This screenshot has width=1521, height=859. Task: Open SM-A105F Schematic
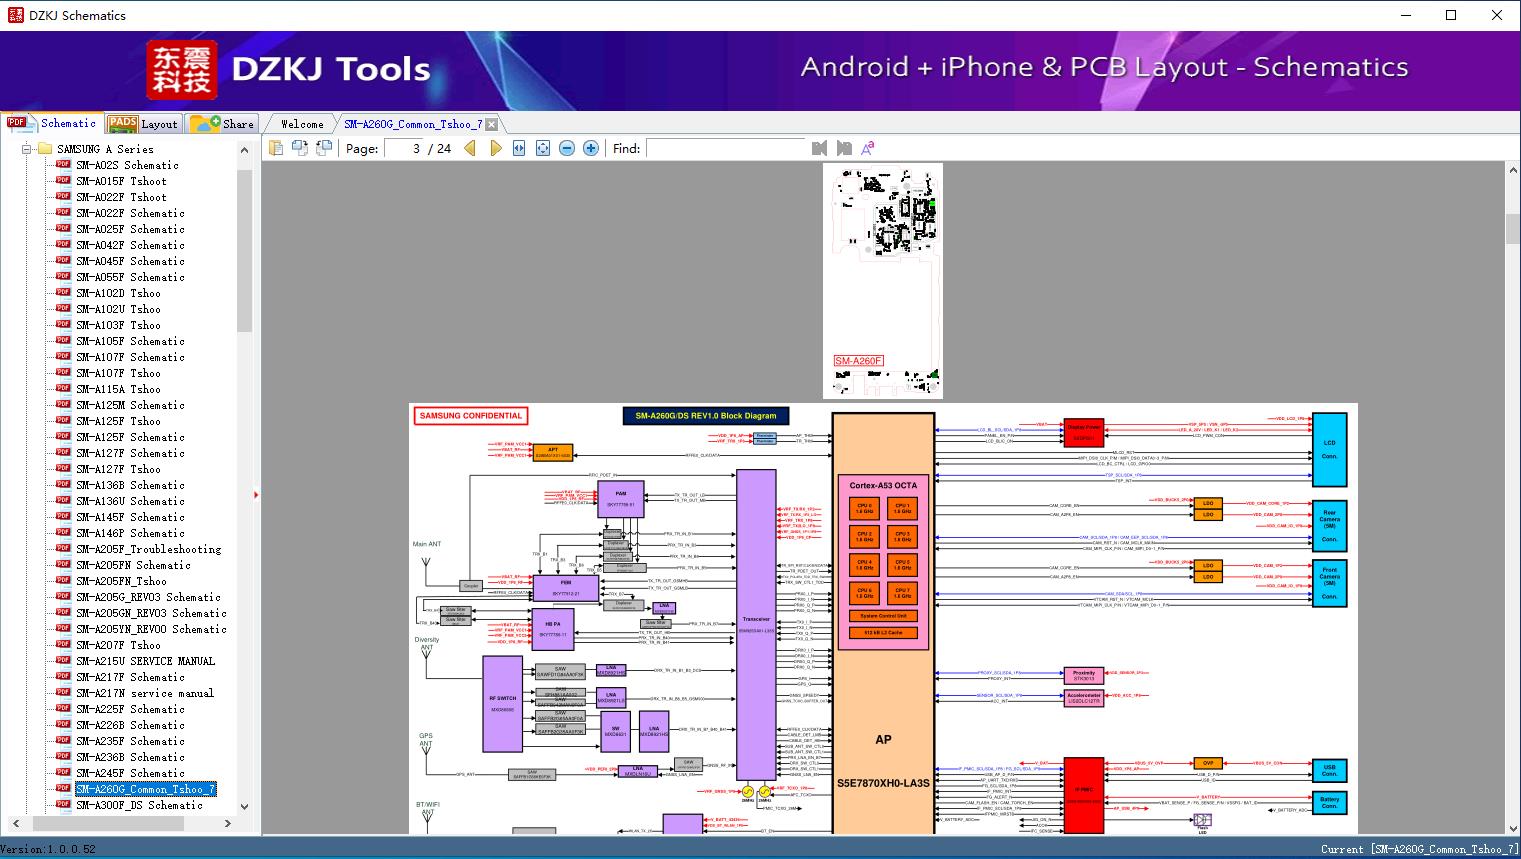pyautogui.click(x=130, y=341)
